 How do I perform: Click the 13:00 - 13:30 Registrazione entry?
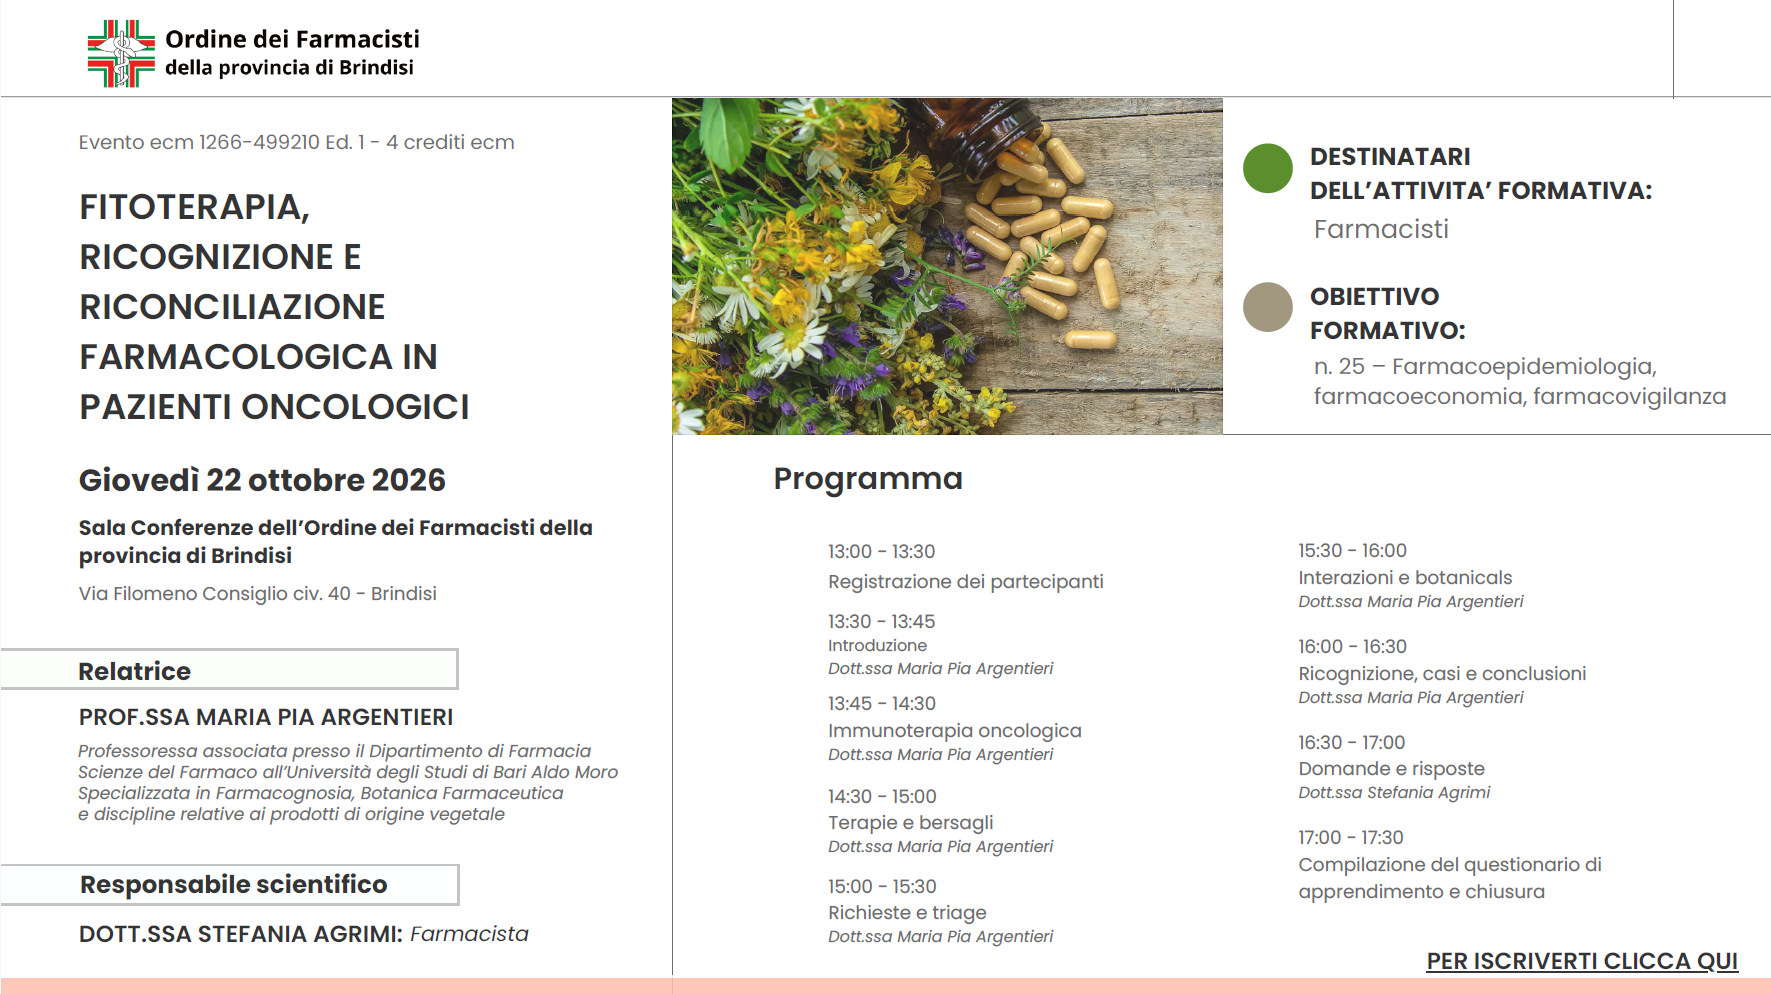[966, 566]
